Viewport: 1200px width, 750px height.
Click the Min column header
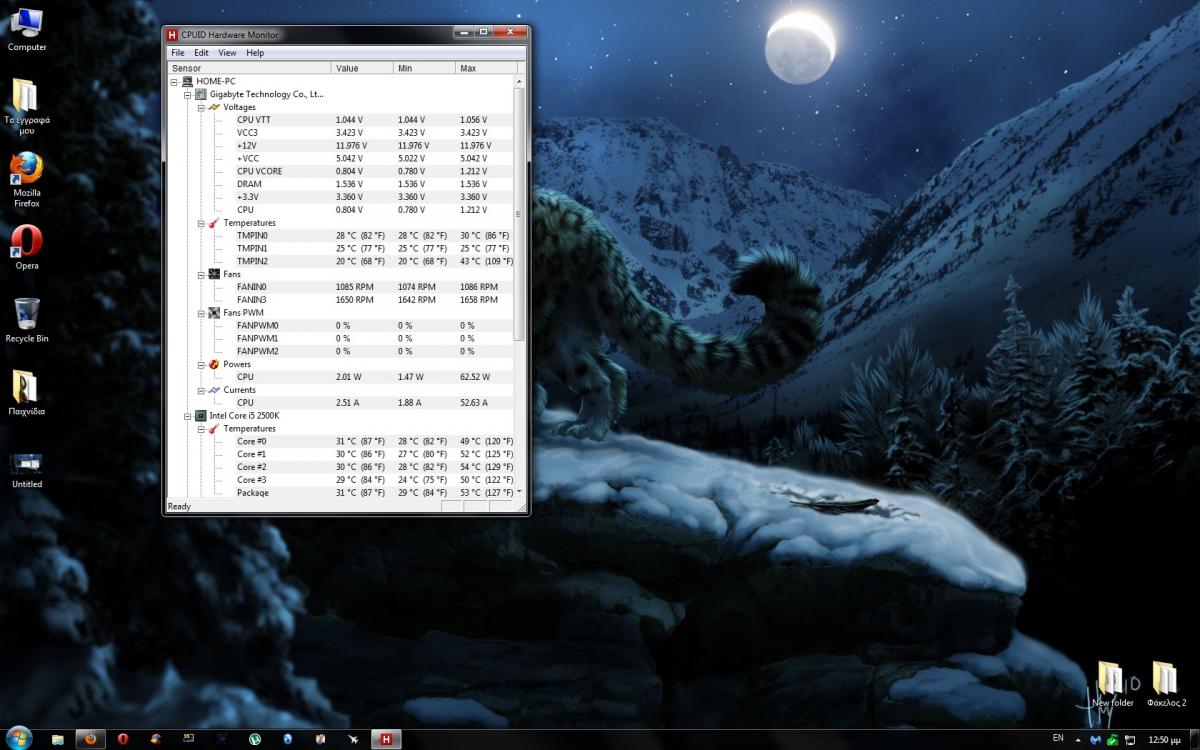pyautogui.click(x=424, y=68)
